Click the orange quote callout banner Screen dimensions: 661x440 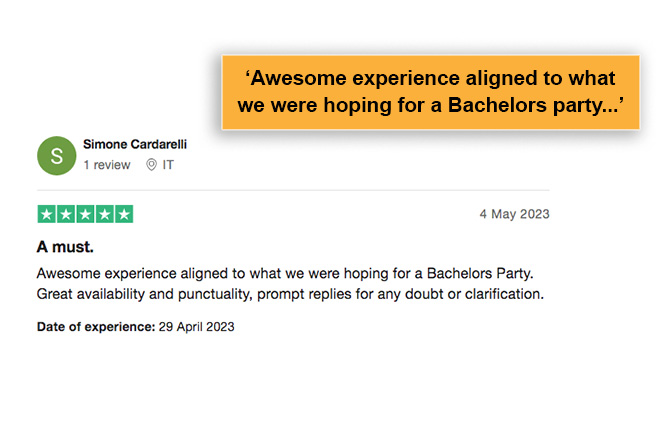[x=431, y=92]
